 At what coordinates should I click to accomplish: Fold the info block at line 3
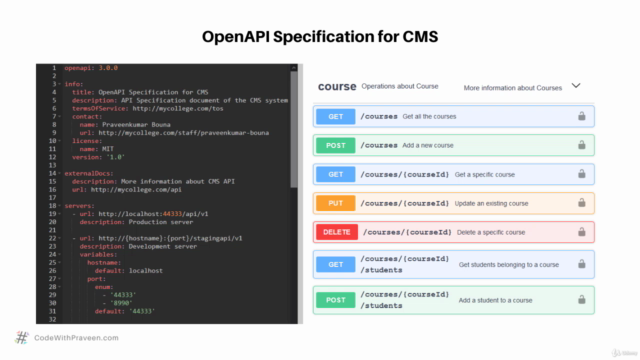(x=60, y=84)
